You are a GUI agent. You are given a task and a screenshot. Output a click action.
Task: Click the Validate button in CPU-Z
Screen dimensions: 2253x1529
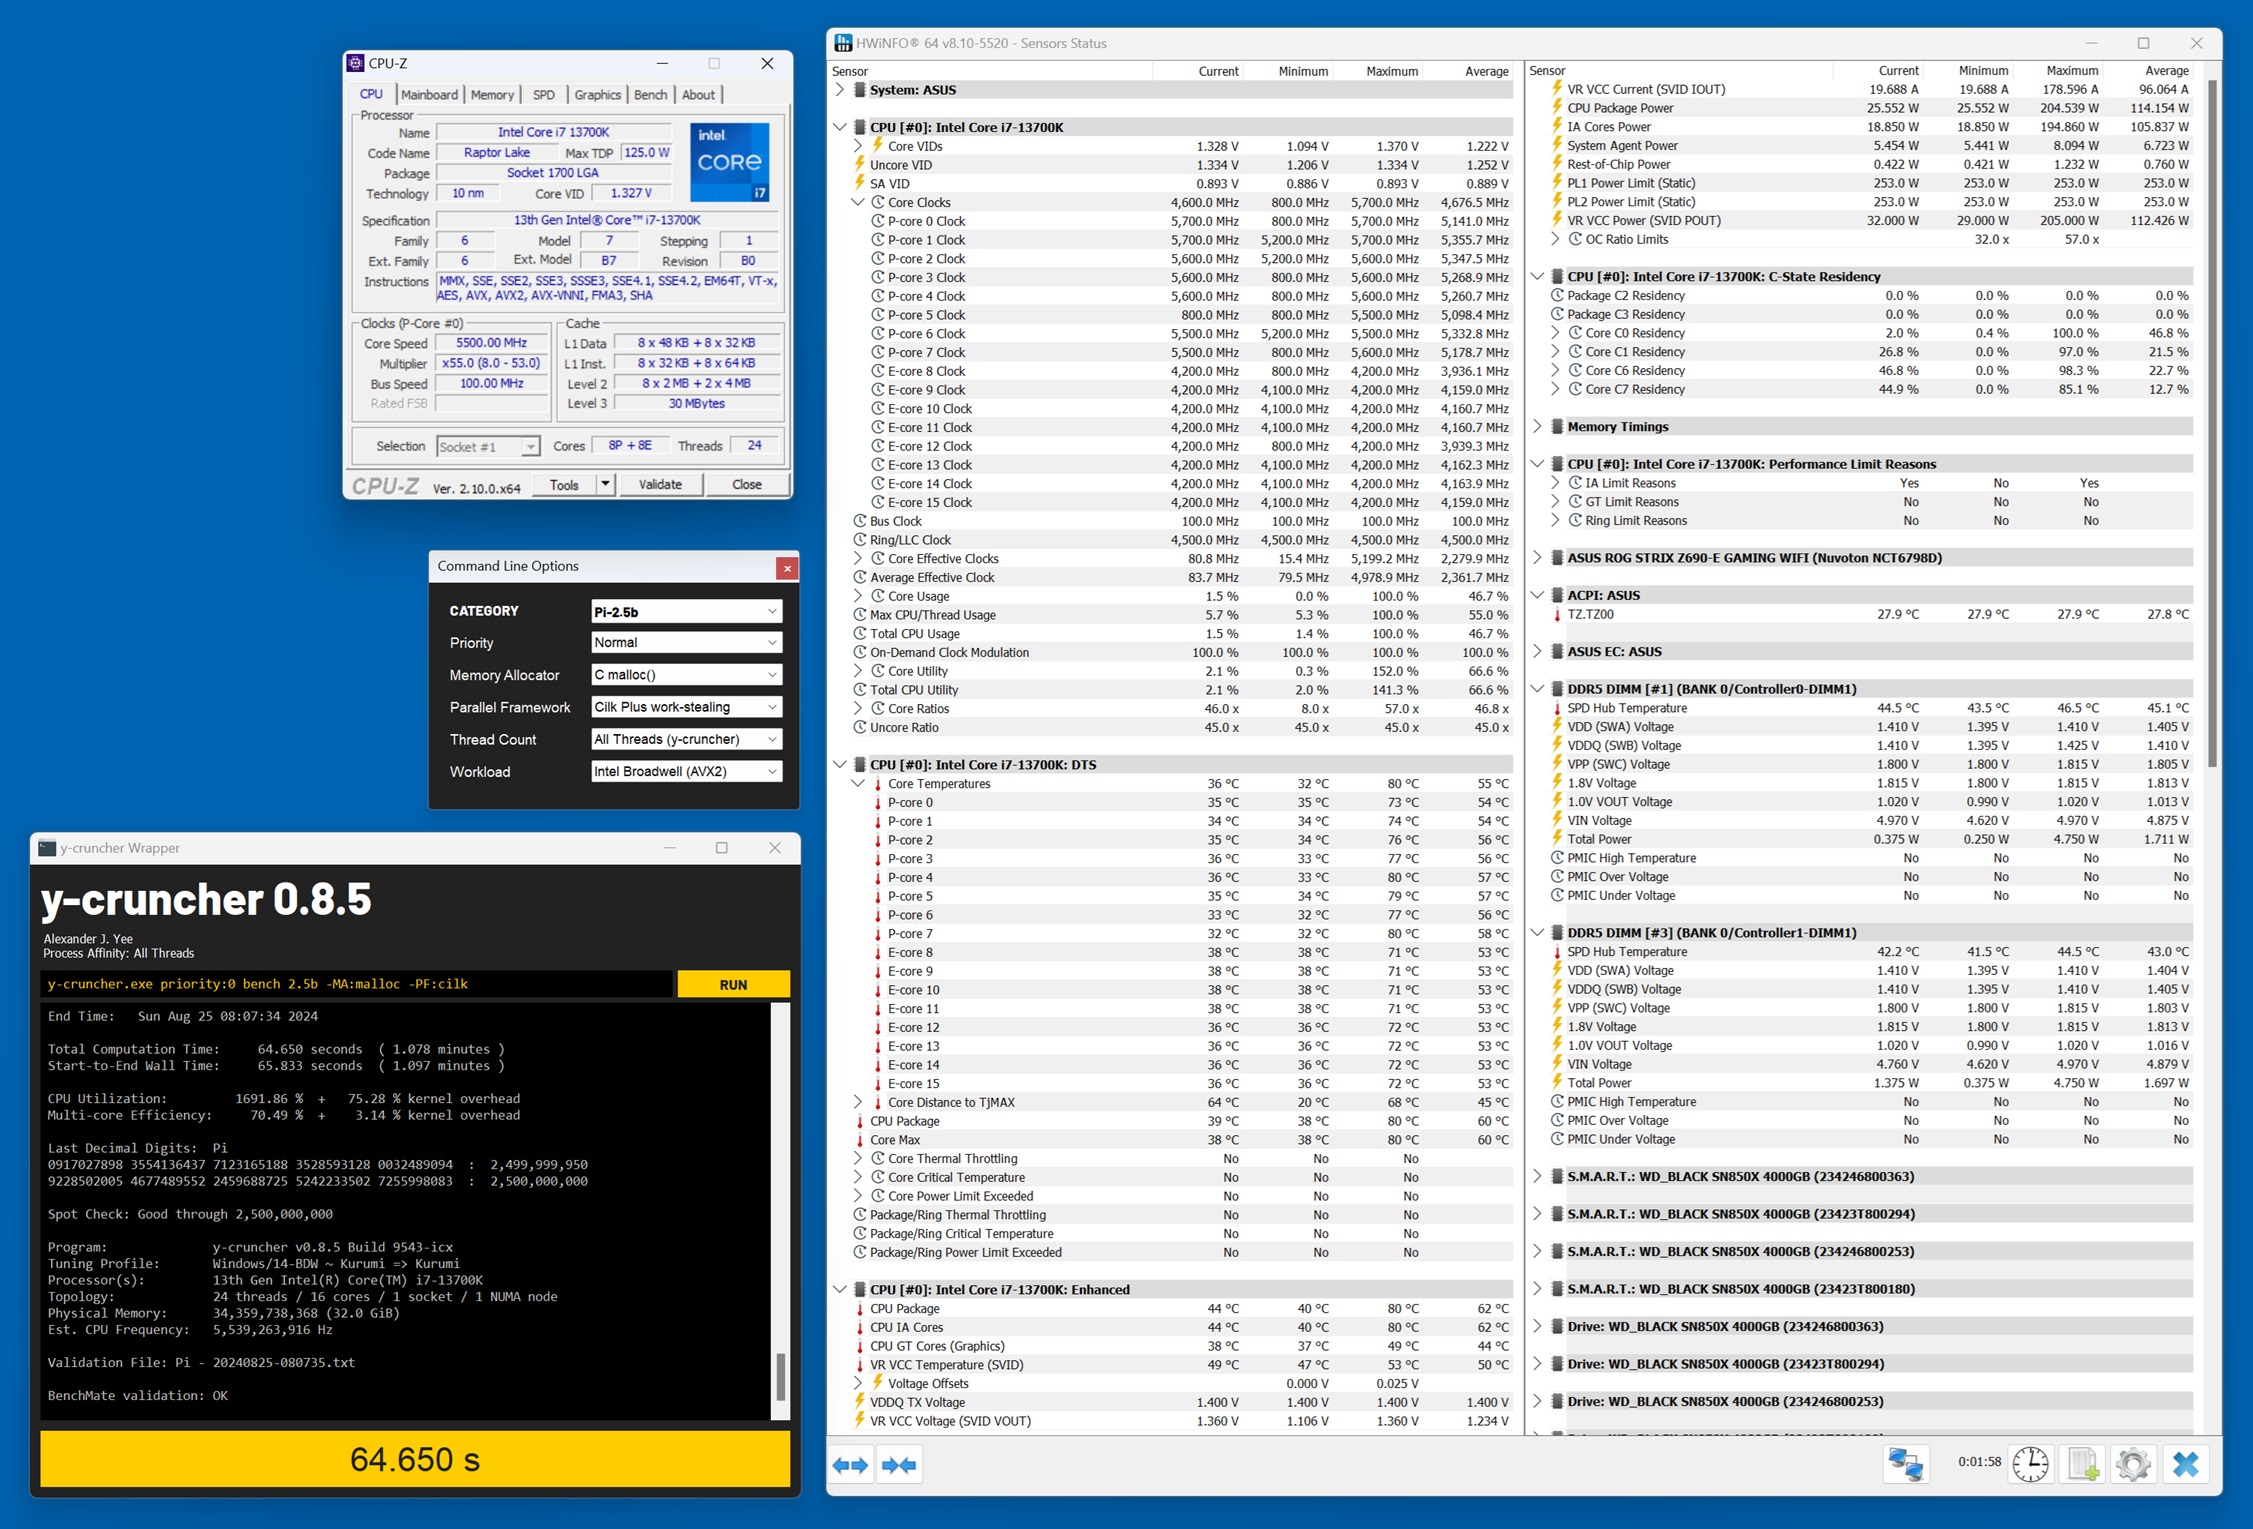coord(660,485)
